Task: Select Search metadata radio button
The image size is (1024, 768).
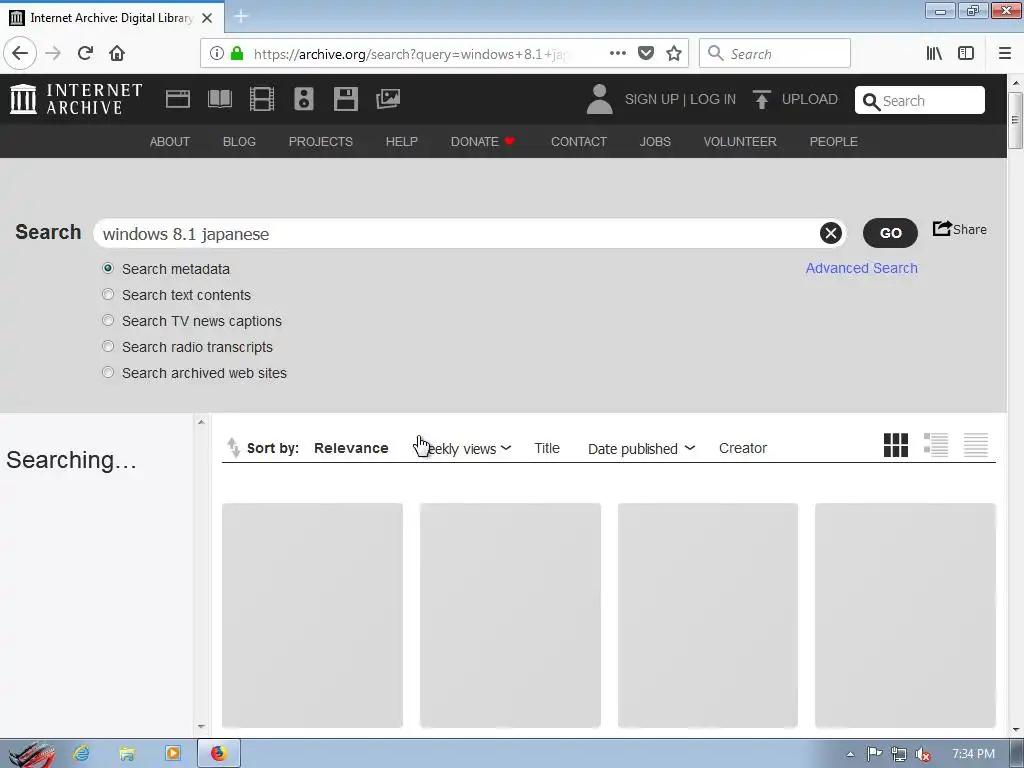Action: coord(108,268)
